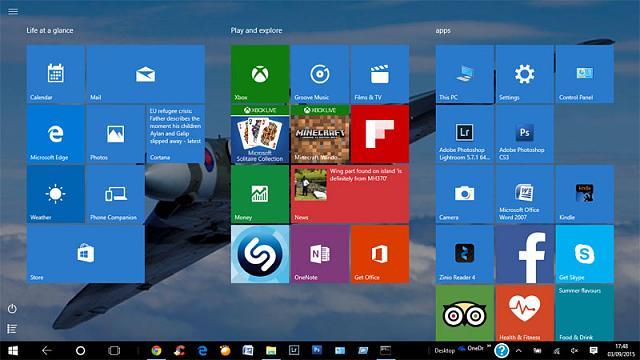
Task: Open the network Wi-Fi tray icon
Action: 556,351
